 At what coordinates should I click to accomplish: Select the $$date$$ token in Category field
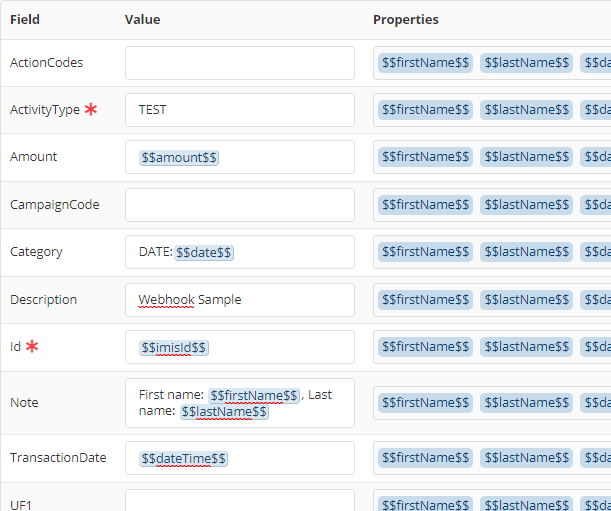coord(204,253)
